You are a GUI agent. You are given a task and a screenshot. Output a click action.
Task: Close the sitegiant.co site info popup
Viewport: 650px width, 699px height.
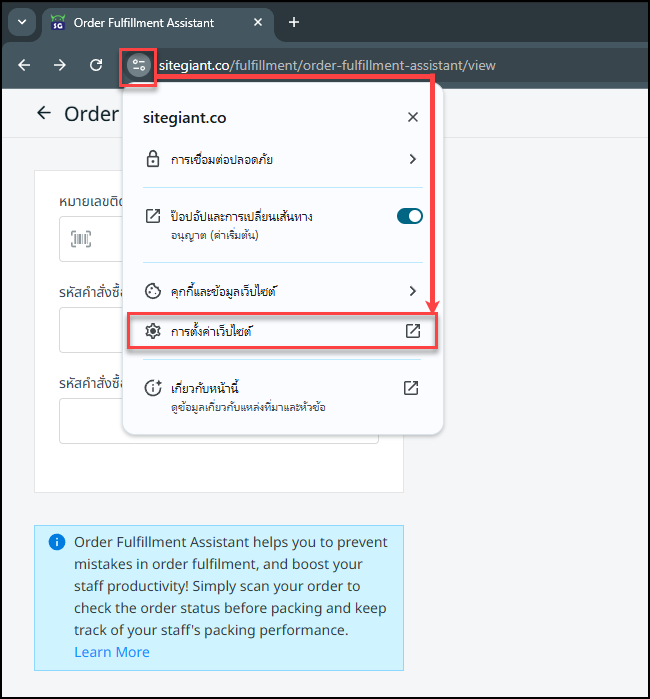tap(413, 117)
